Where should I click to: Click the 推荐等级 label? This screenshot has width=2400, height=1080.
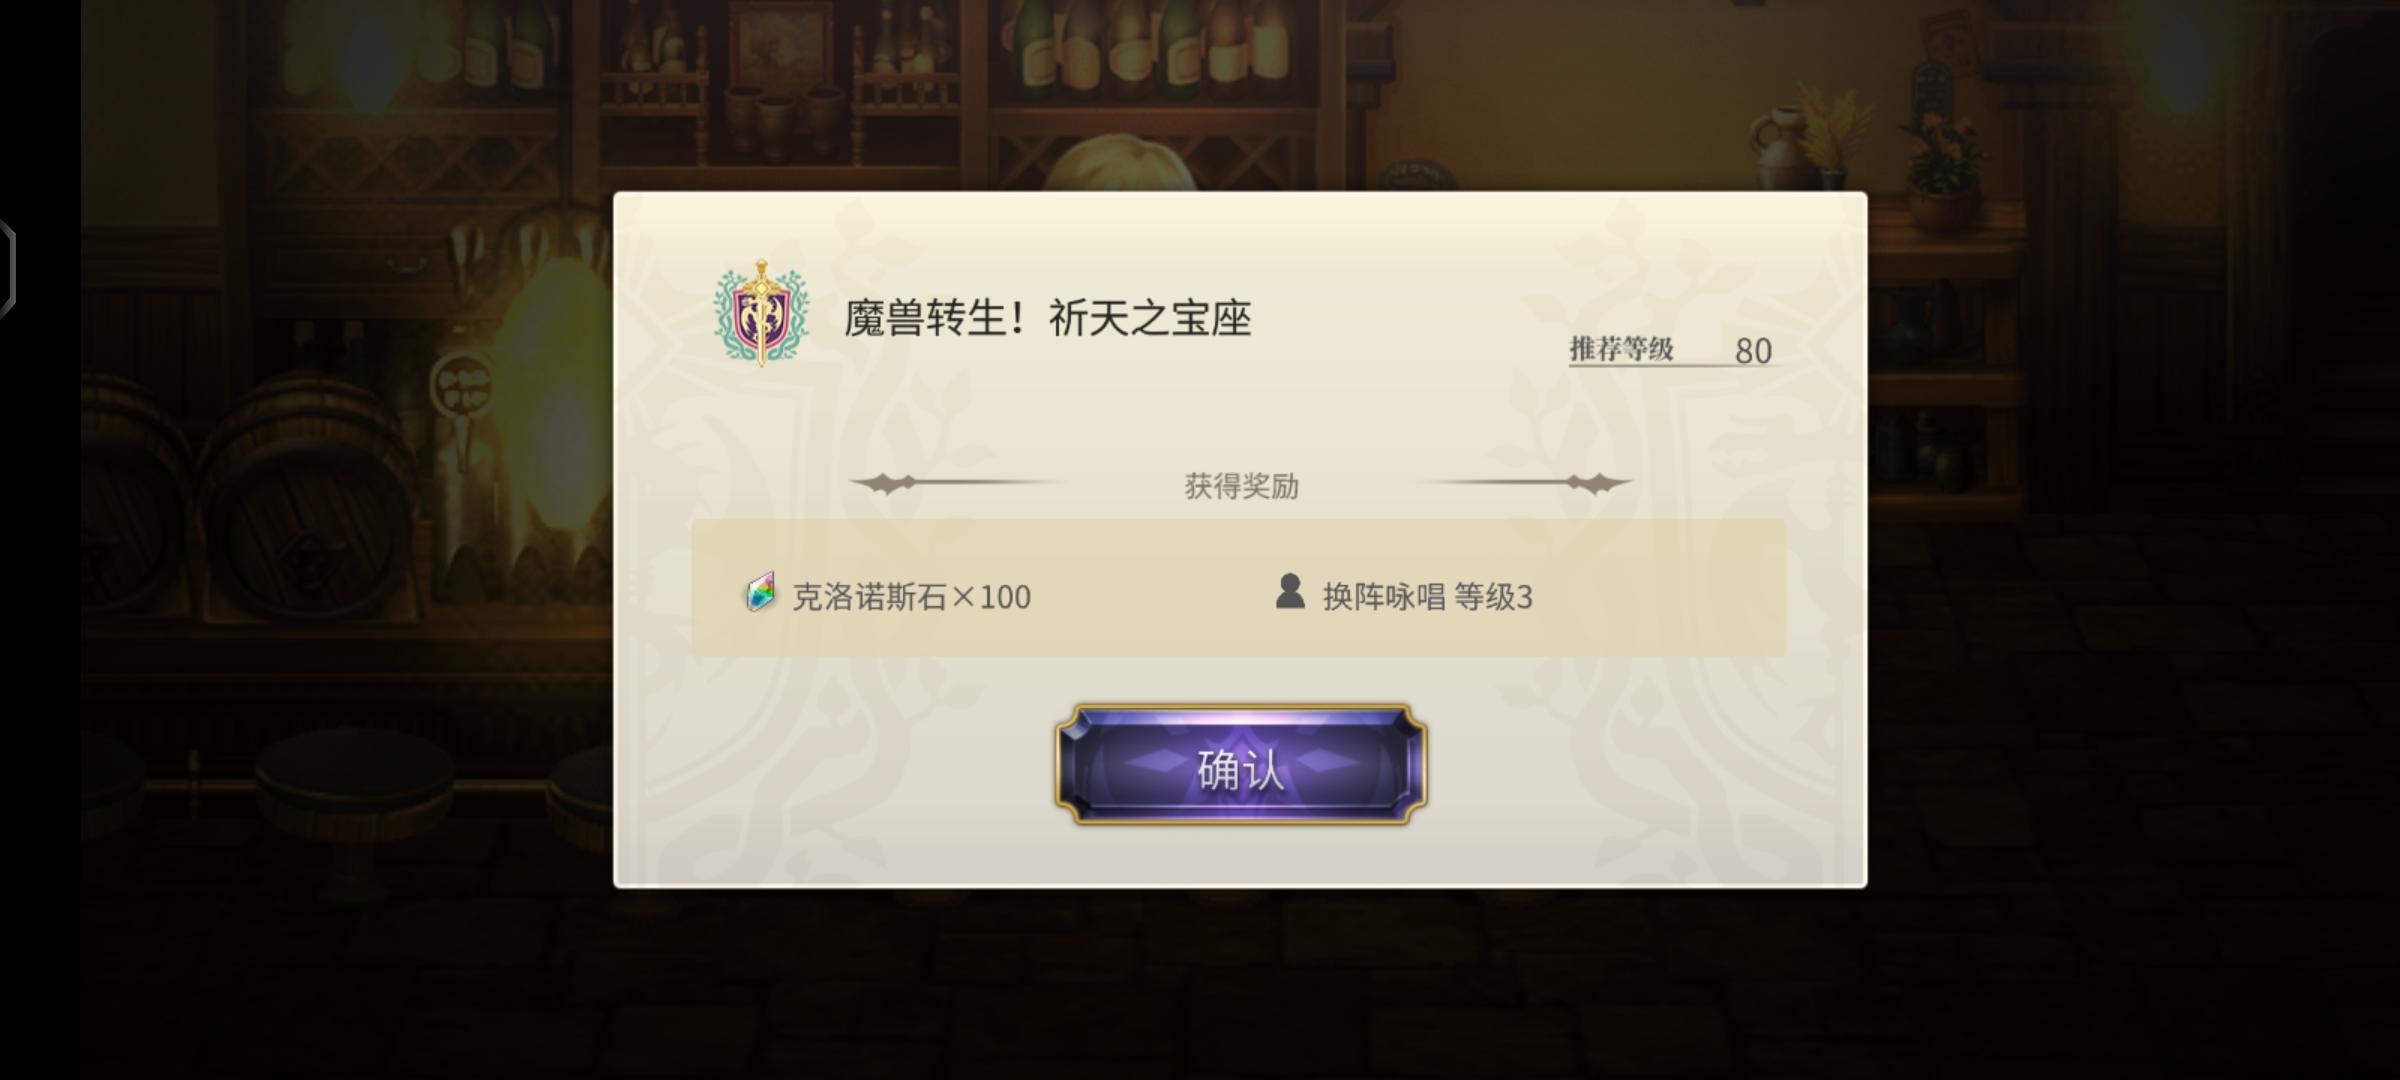tap(1621, 349)
